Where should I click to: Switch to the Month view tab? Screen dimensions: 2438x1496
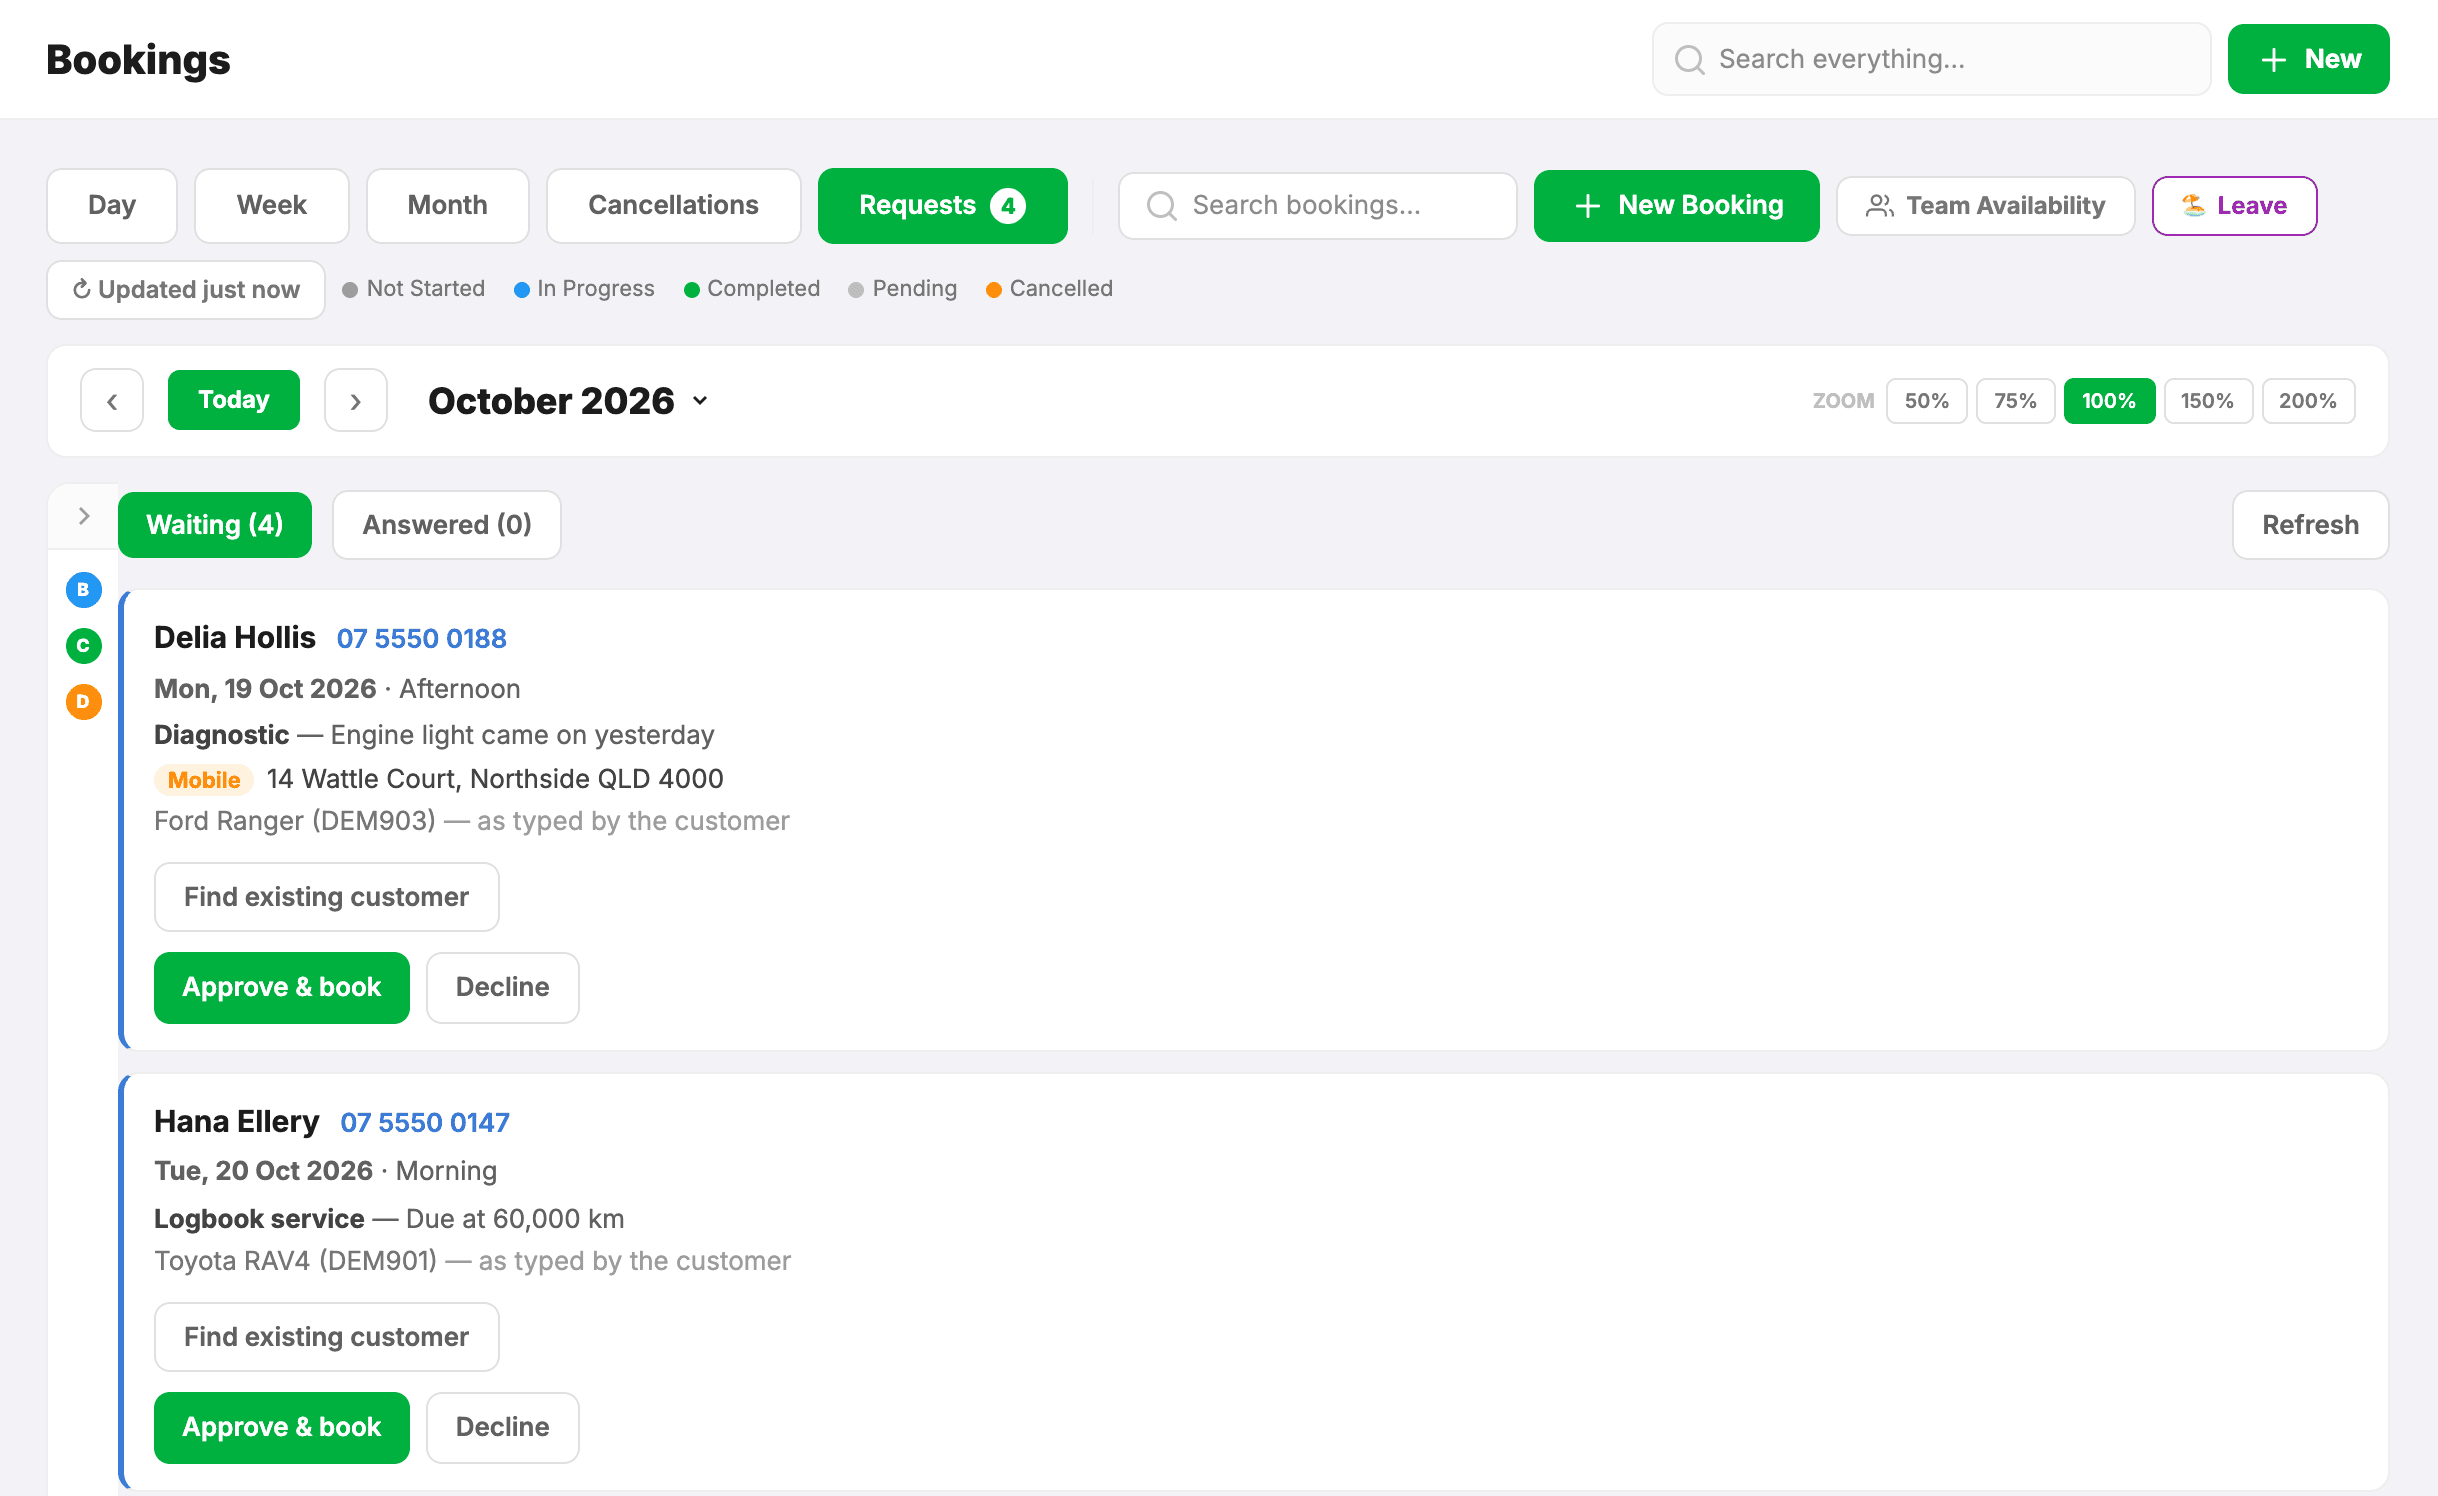(x=448, y=206)
